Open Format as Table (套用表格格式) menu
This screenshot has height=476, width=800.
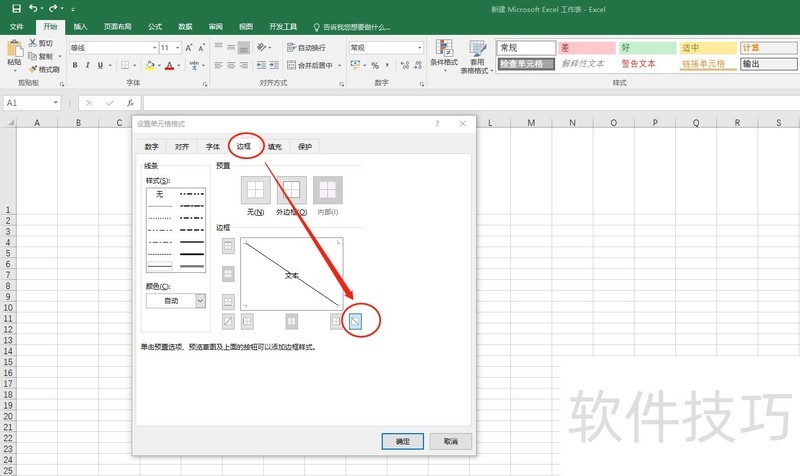(477, 57)
